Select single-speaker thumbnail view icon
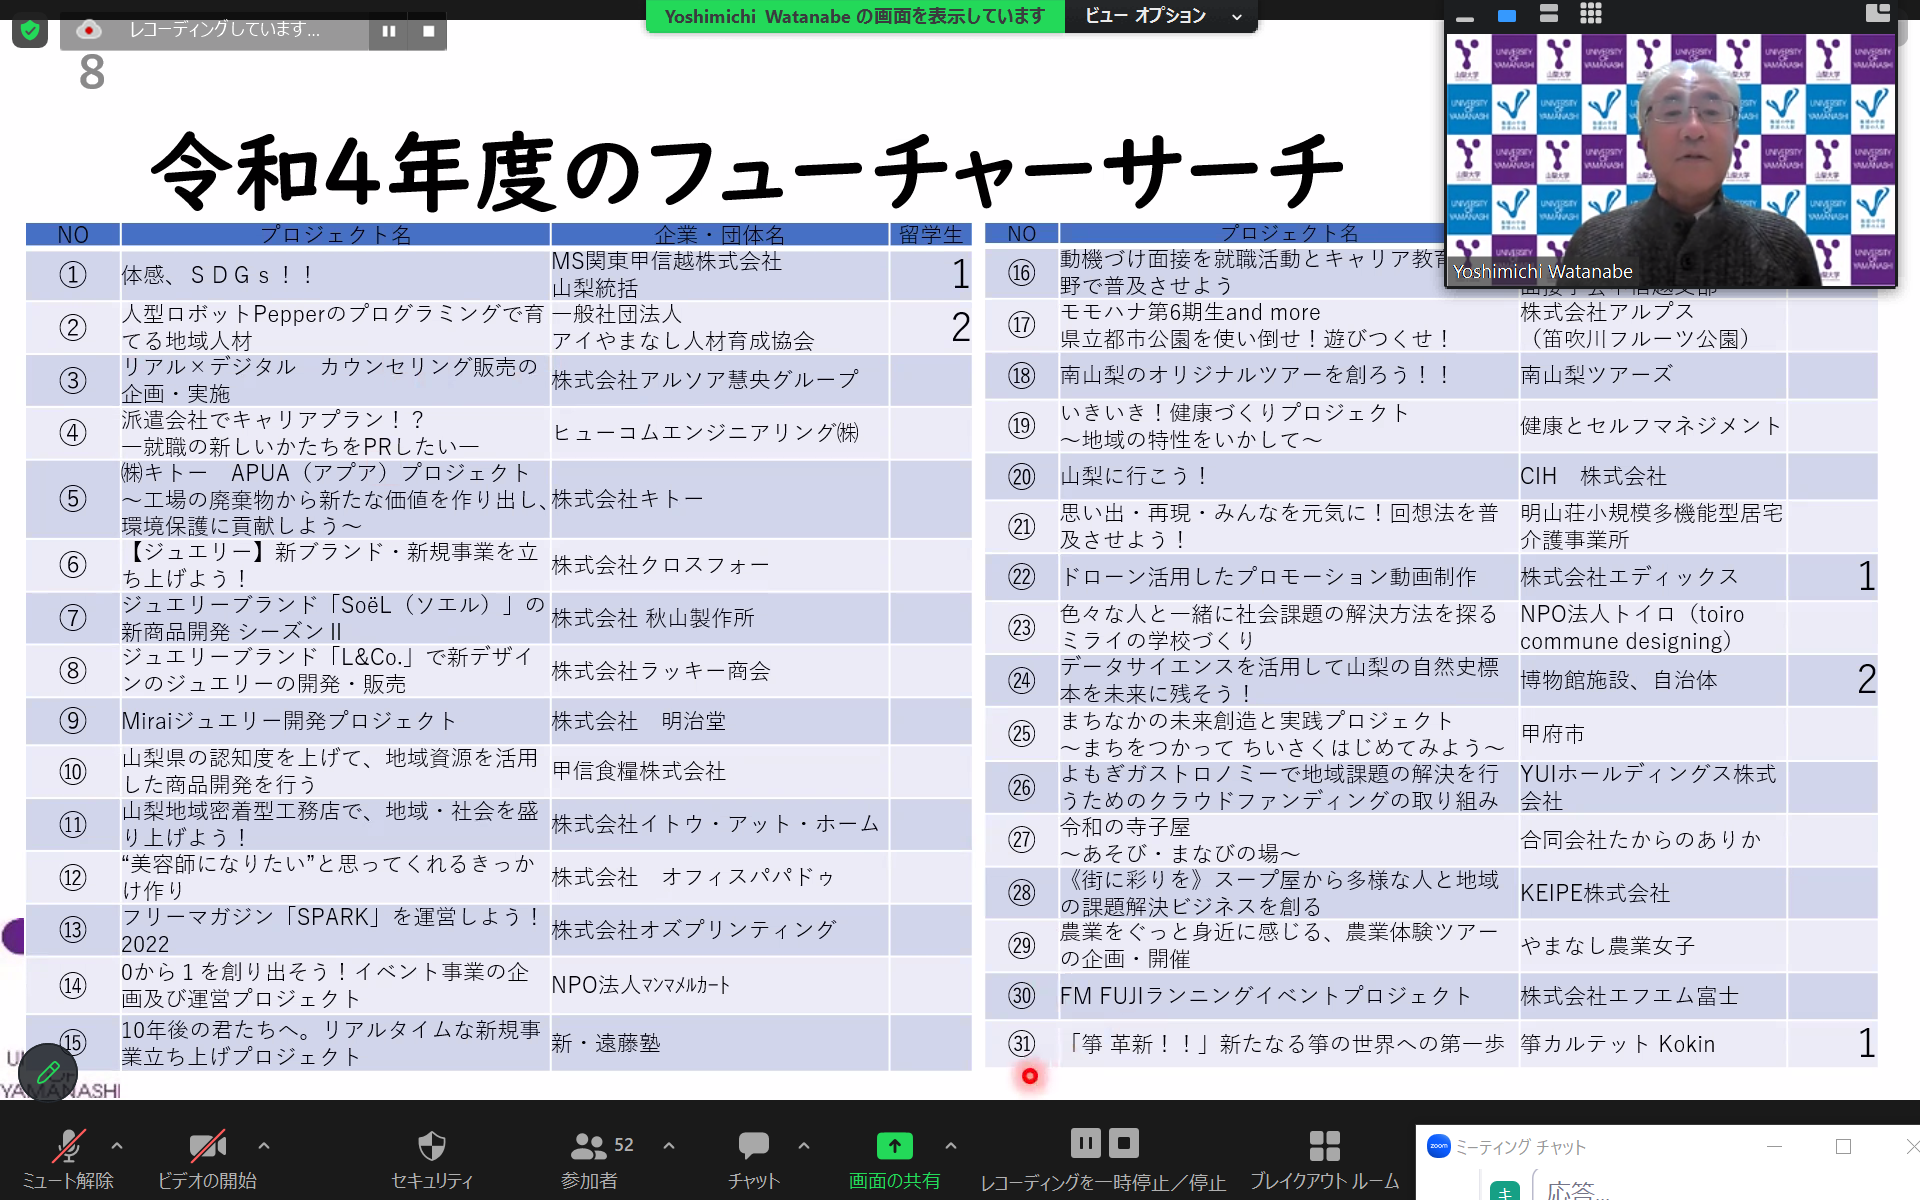This screenshot has height=1200, width=1920. click(1507, 15)
